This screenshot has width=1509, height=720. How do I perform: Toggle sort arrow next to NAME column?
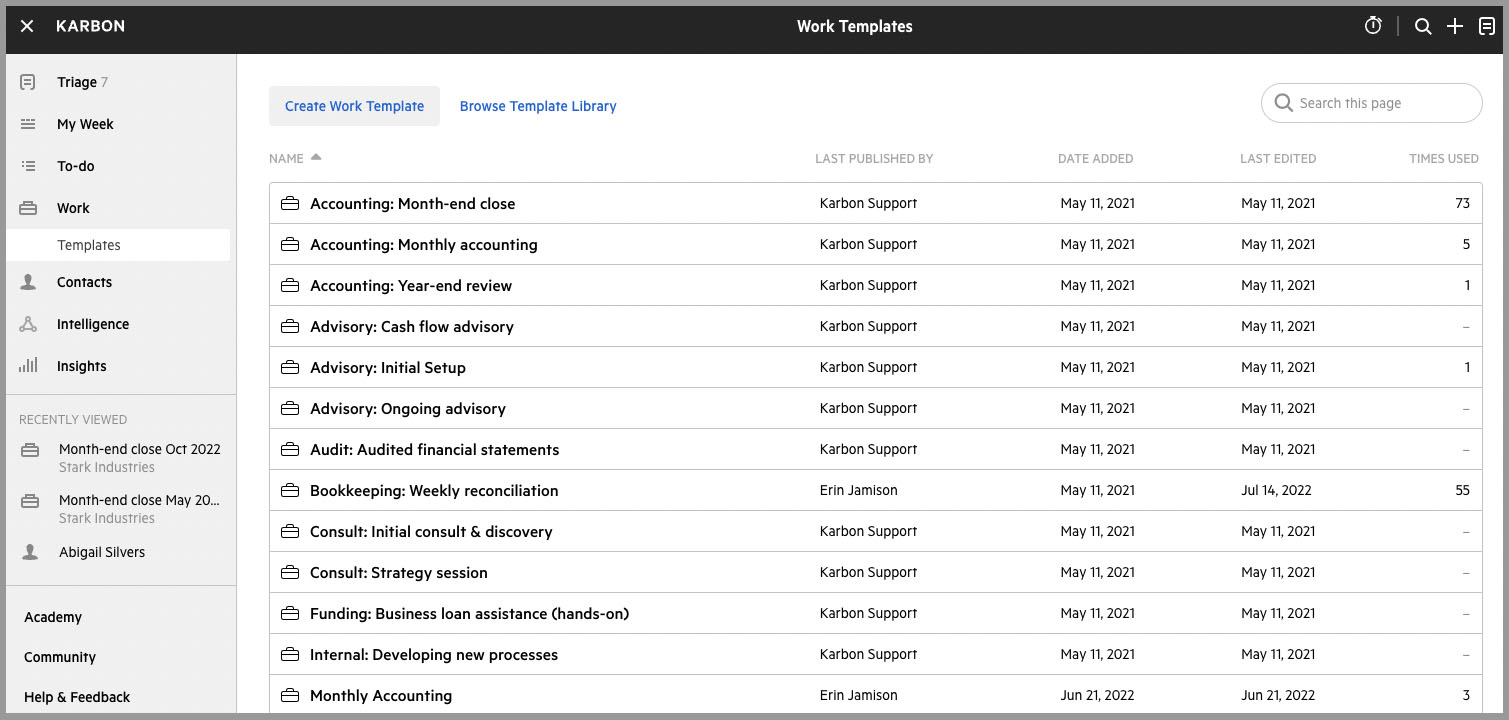tap(316, 157)
